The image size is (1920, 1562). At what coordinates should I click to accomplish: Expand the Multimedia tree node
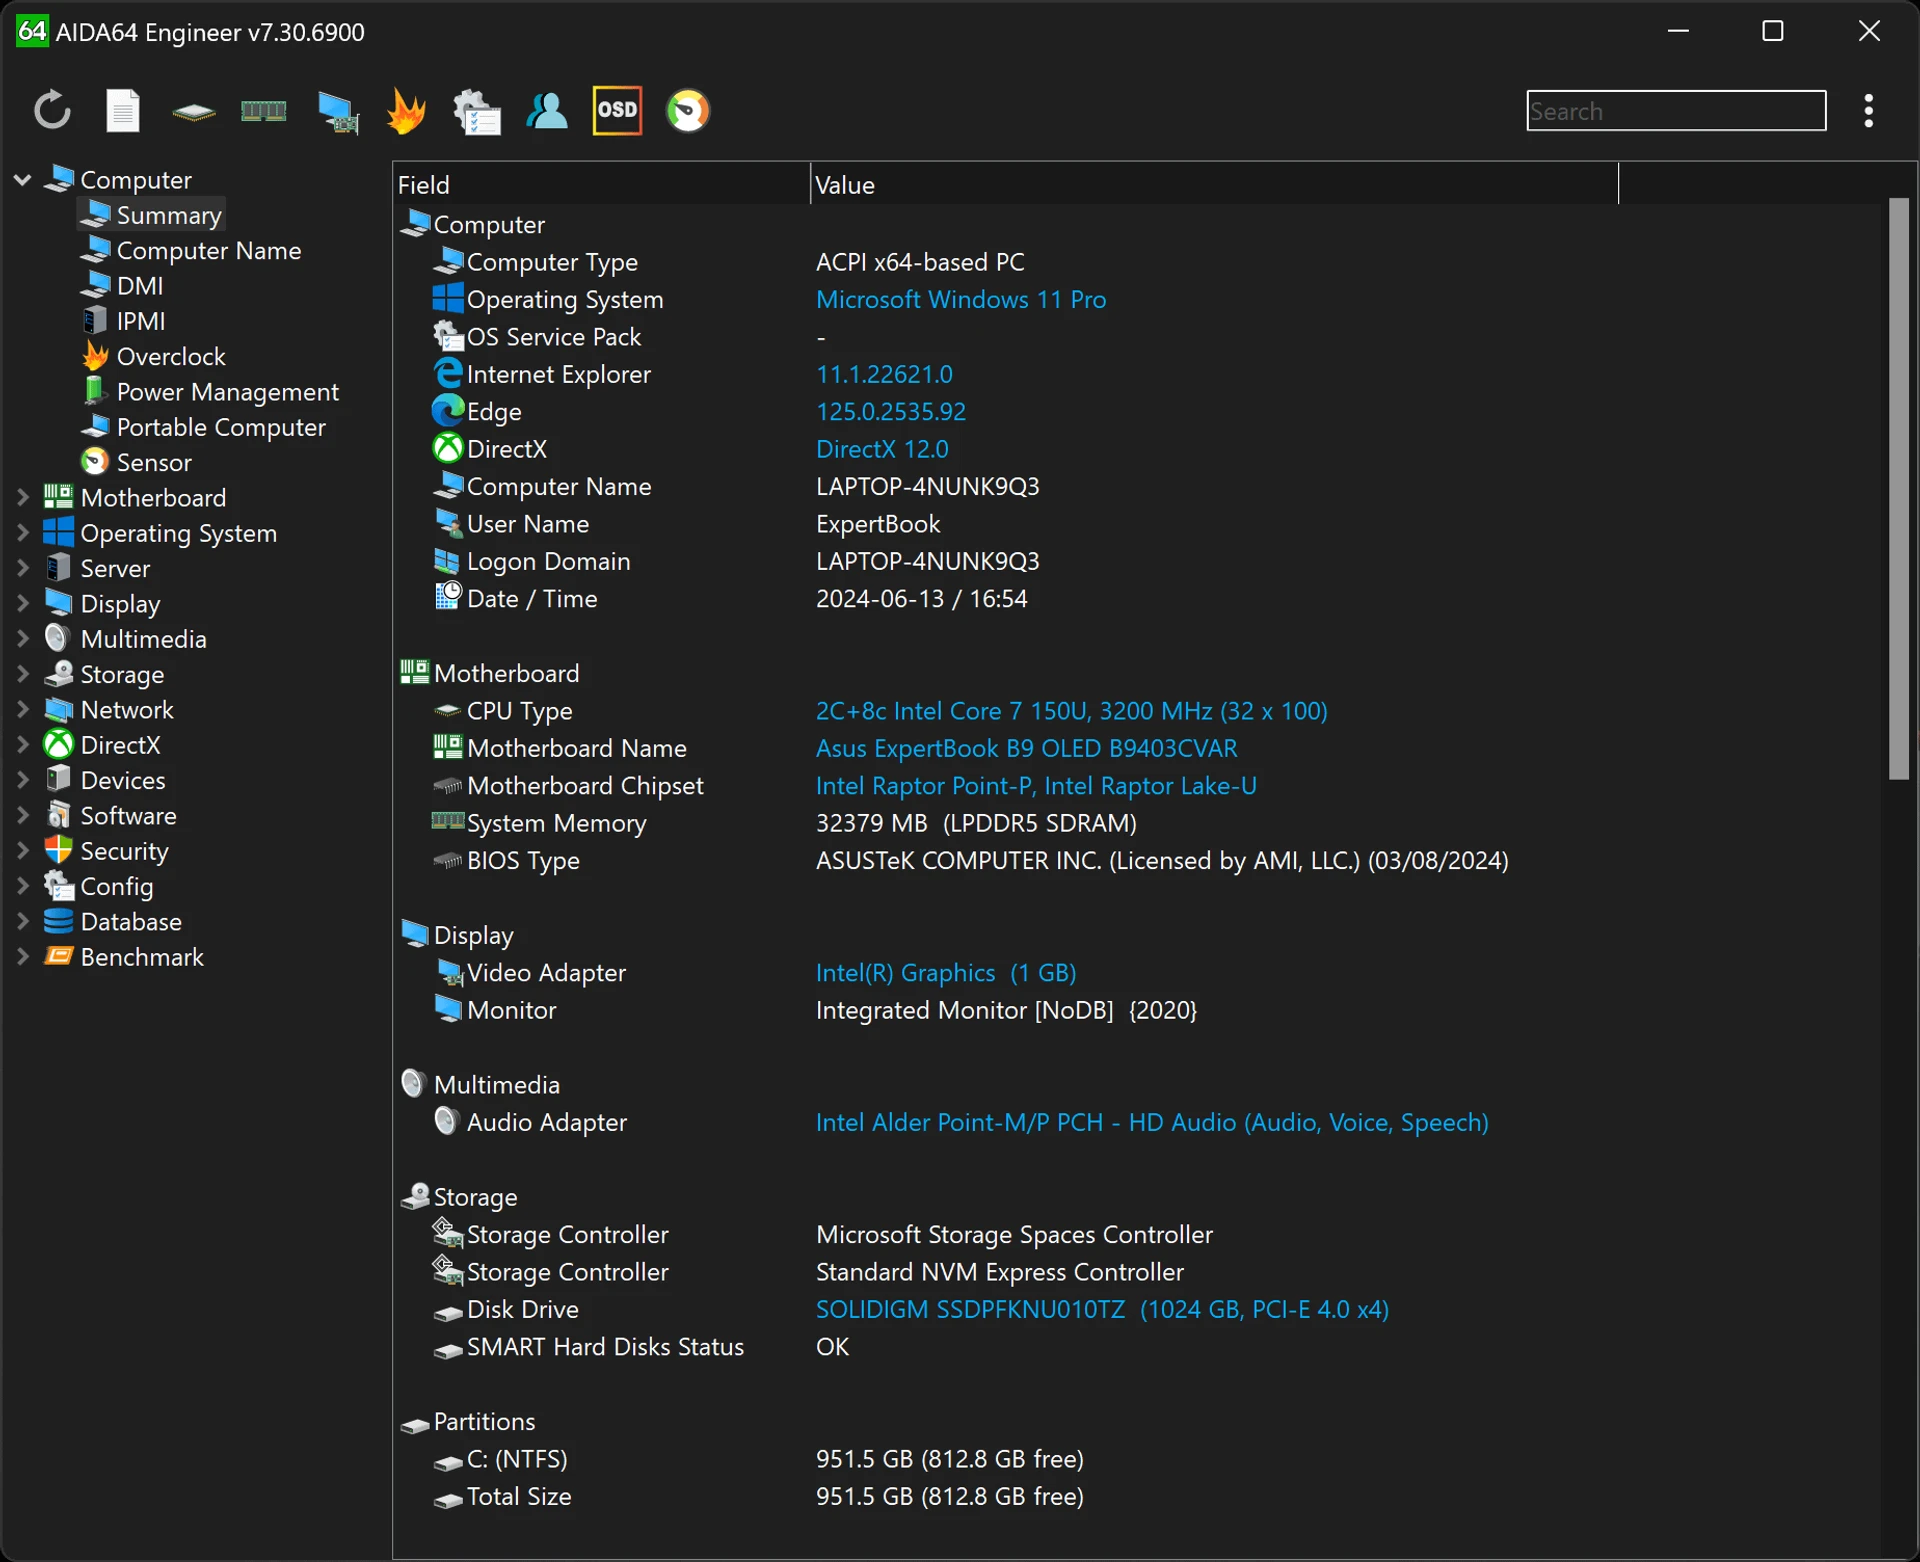(22, 638)
